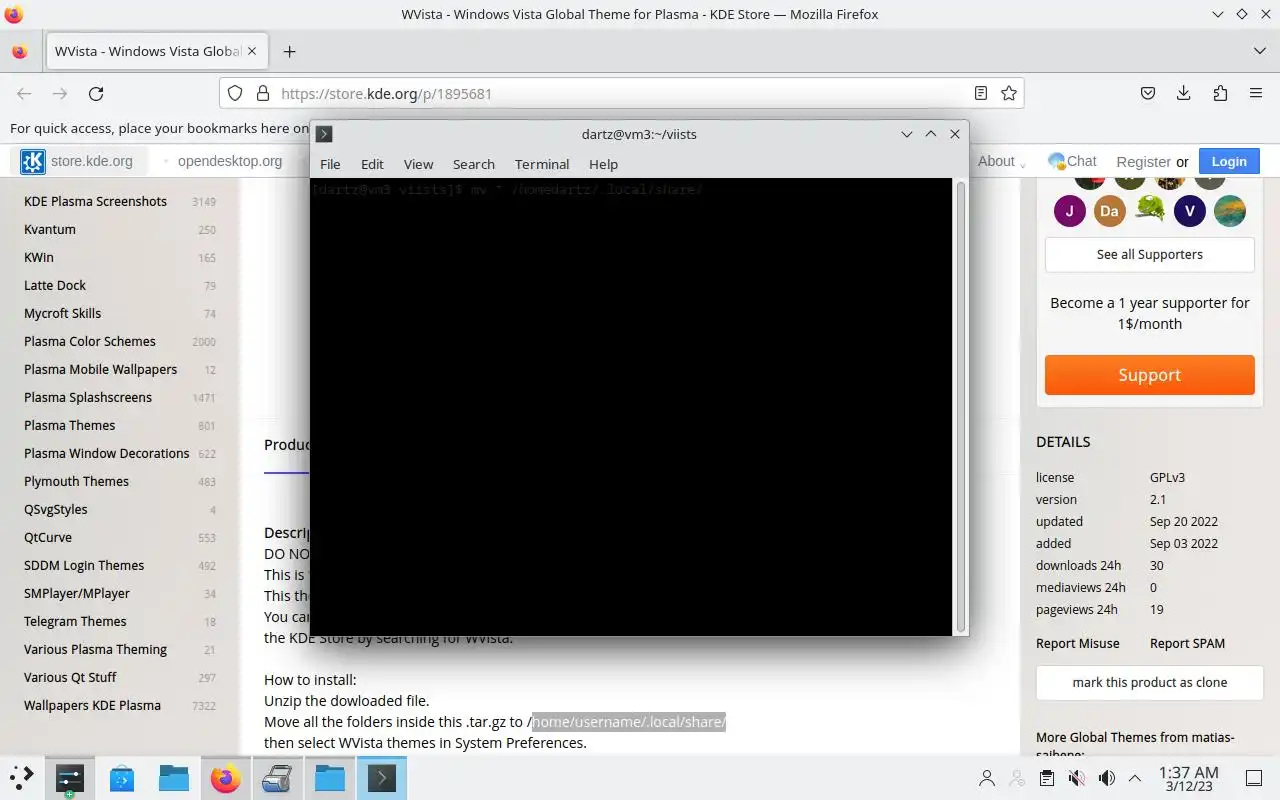Select the terminal icon in the taskbar
The width and height of the screenshot is (1280, 800).
coord(381,777)
